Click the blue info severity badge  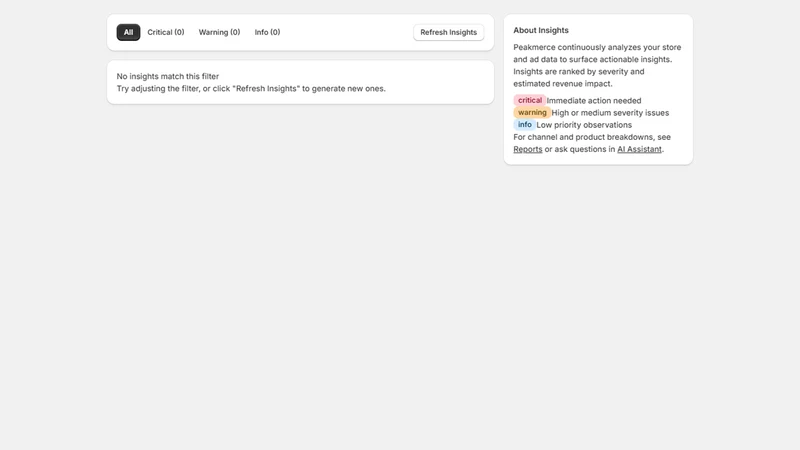(x=524, y=125)
